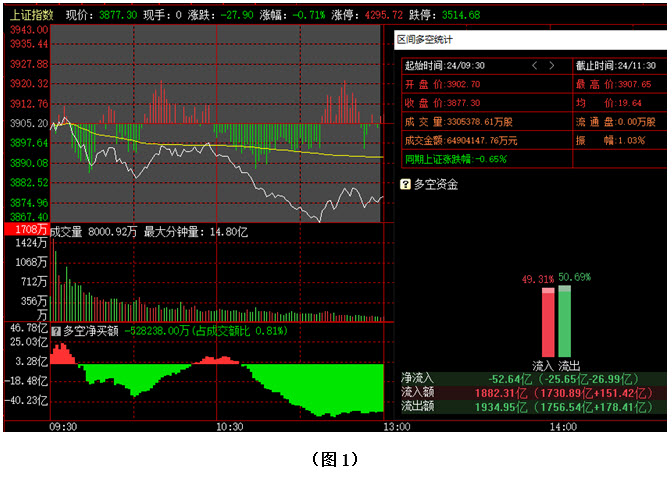The image size is (672, 484).
Task: Click the 09:30 time axis marker
Action: click(x=63, y=427)
